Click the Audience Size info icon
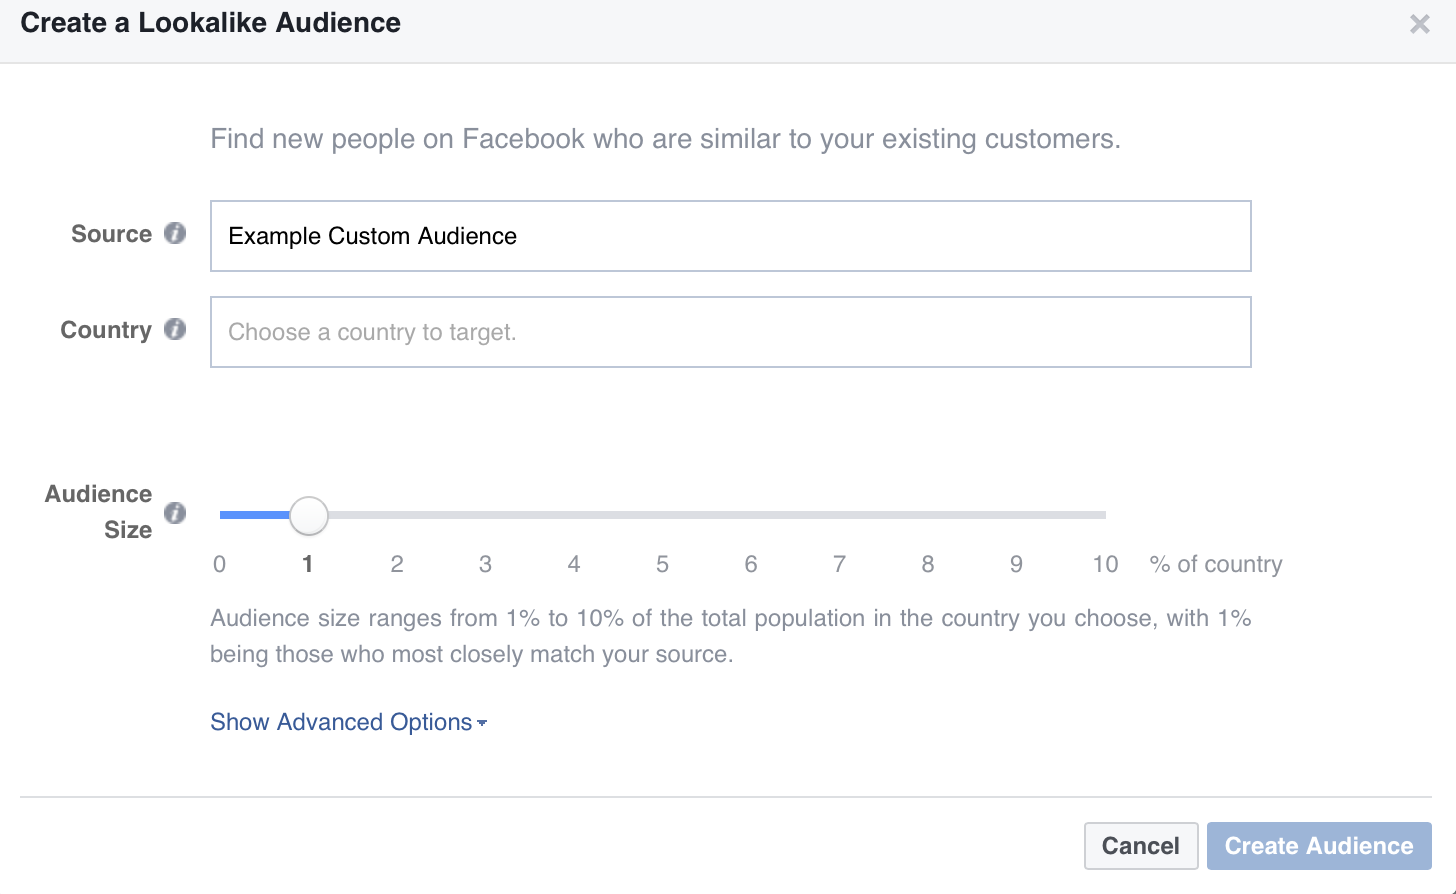The width and height of the screenshot is (1456, 894). (x=175, y=513)
